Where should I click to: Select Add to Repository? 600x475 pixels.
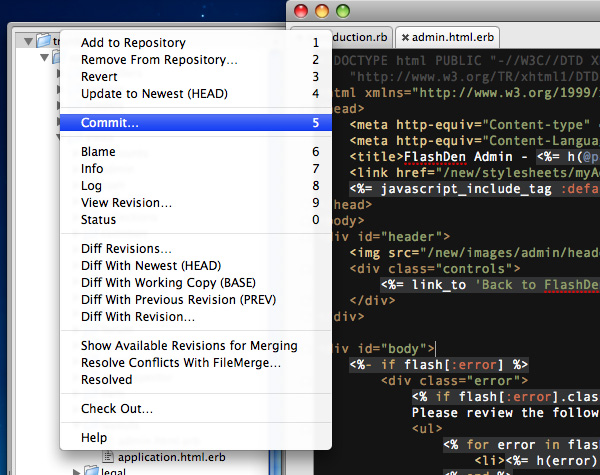[133, 43]
